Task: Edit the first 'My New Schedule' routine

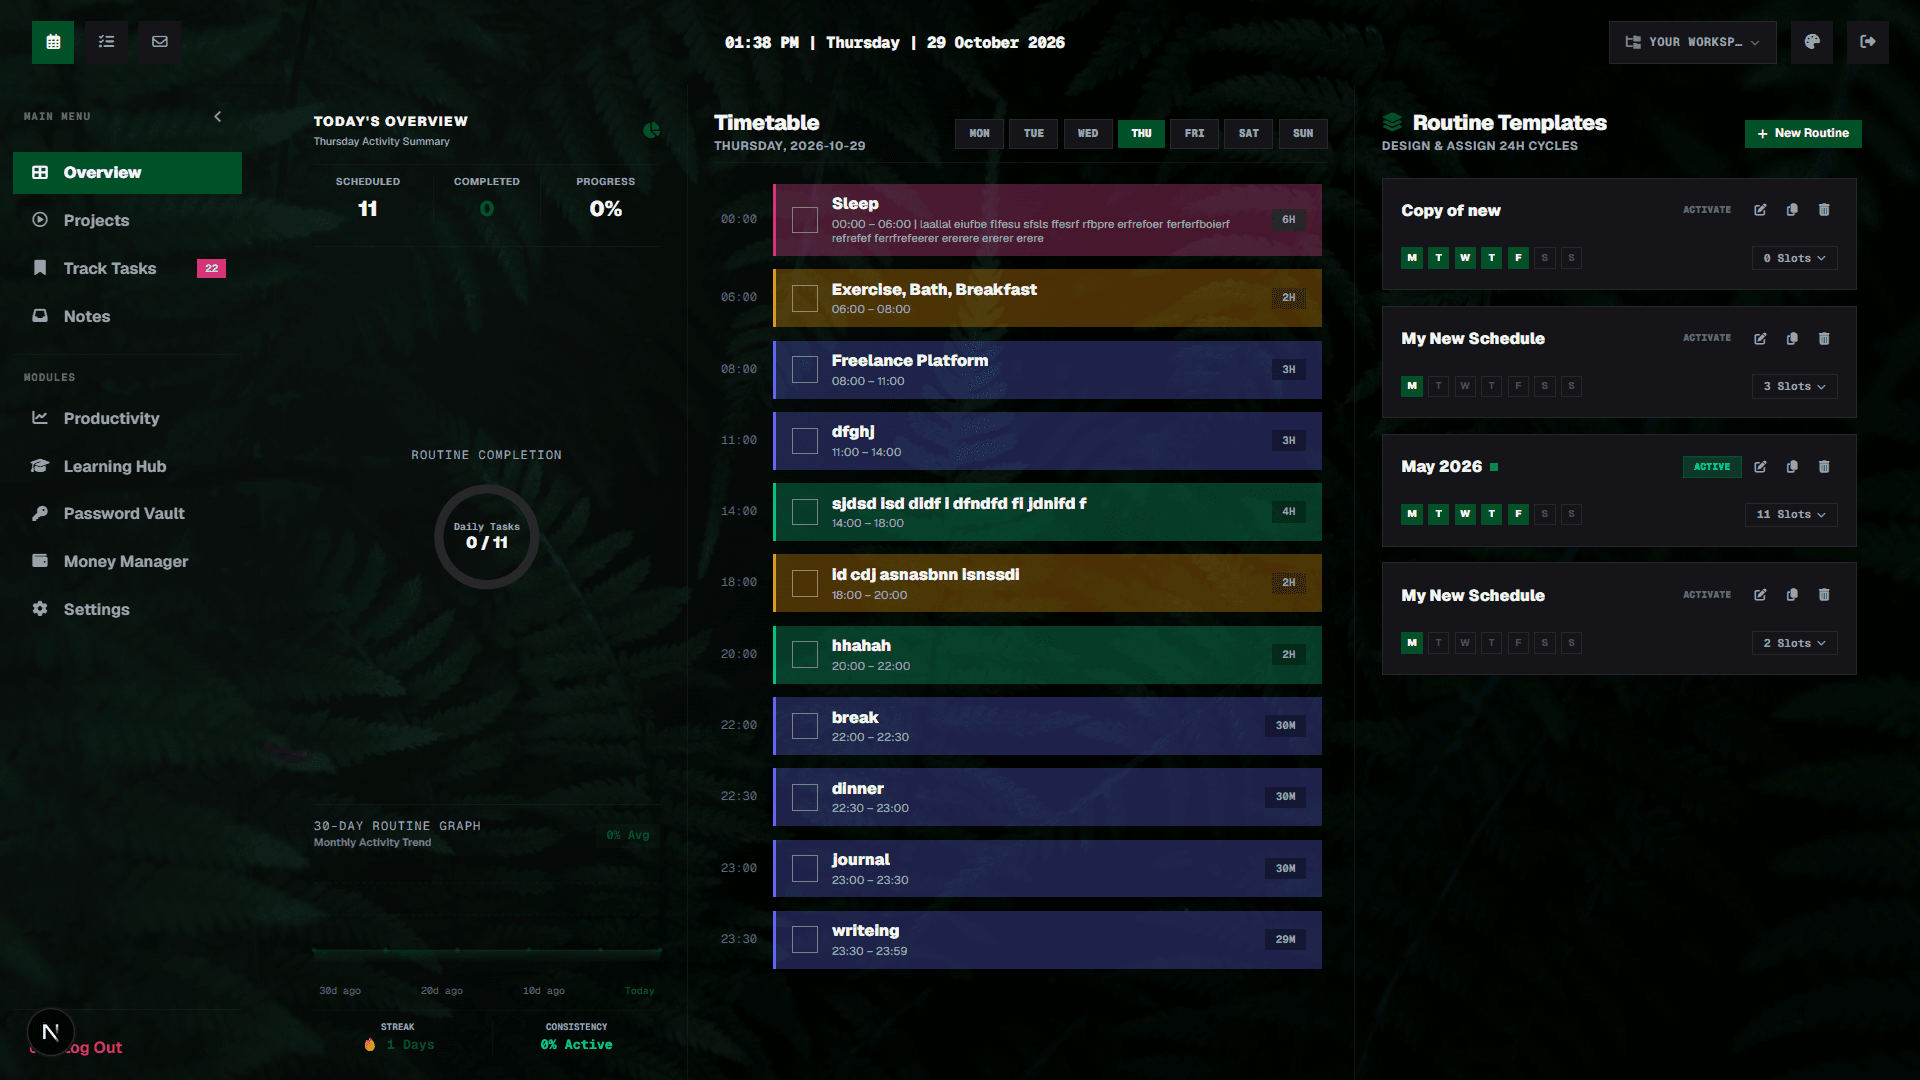Action: tap(1760, 339)
